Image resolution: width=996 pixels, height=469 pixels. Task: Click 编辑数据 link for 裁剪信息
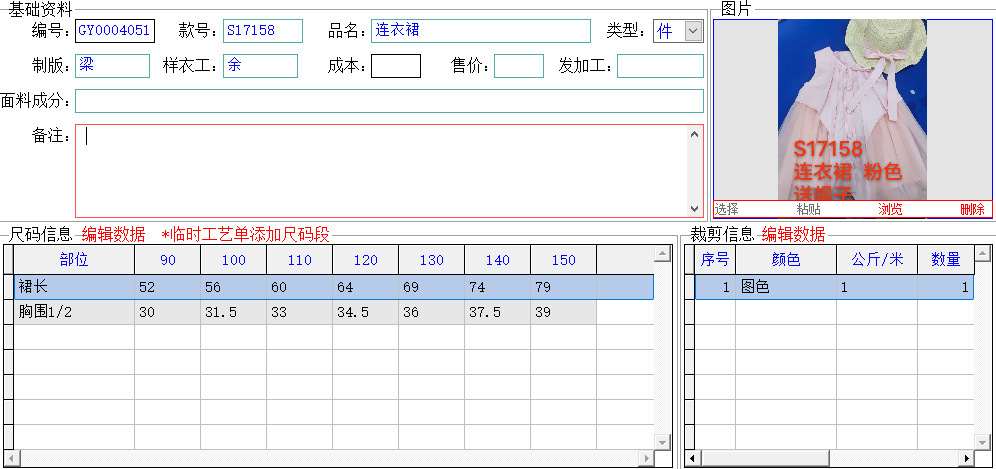[x=793, y=234]
